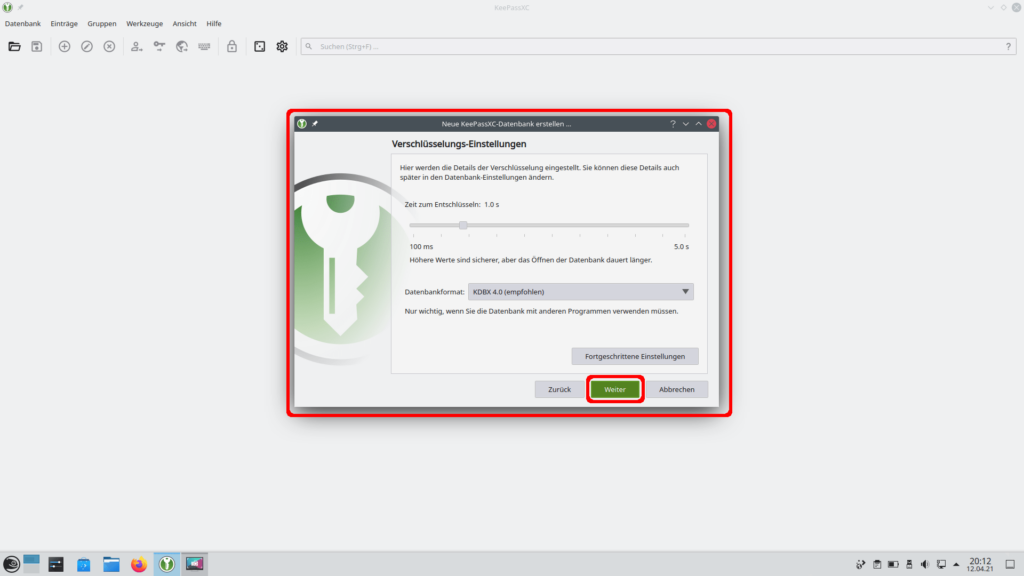Click the "5.0 s" slider label
Viewport: 1024px width, 576px height.
[681, 247]
